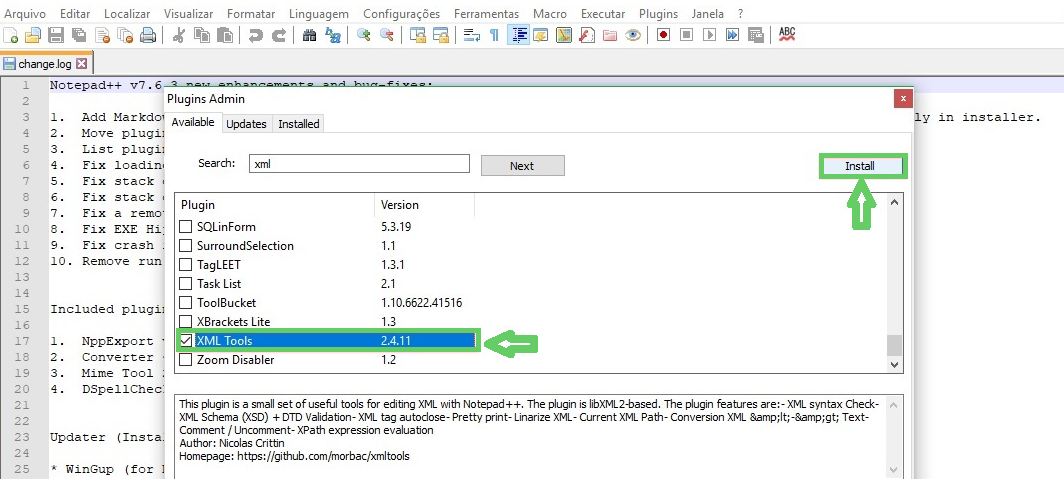This screenshot has width=1064, height=479.
Task: Open Find using the binoculars icon
Action: 309,35
